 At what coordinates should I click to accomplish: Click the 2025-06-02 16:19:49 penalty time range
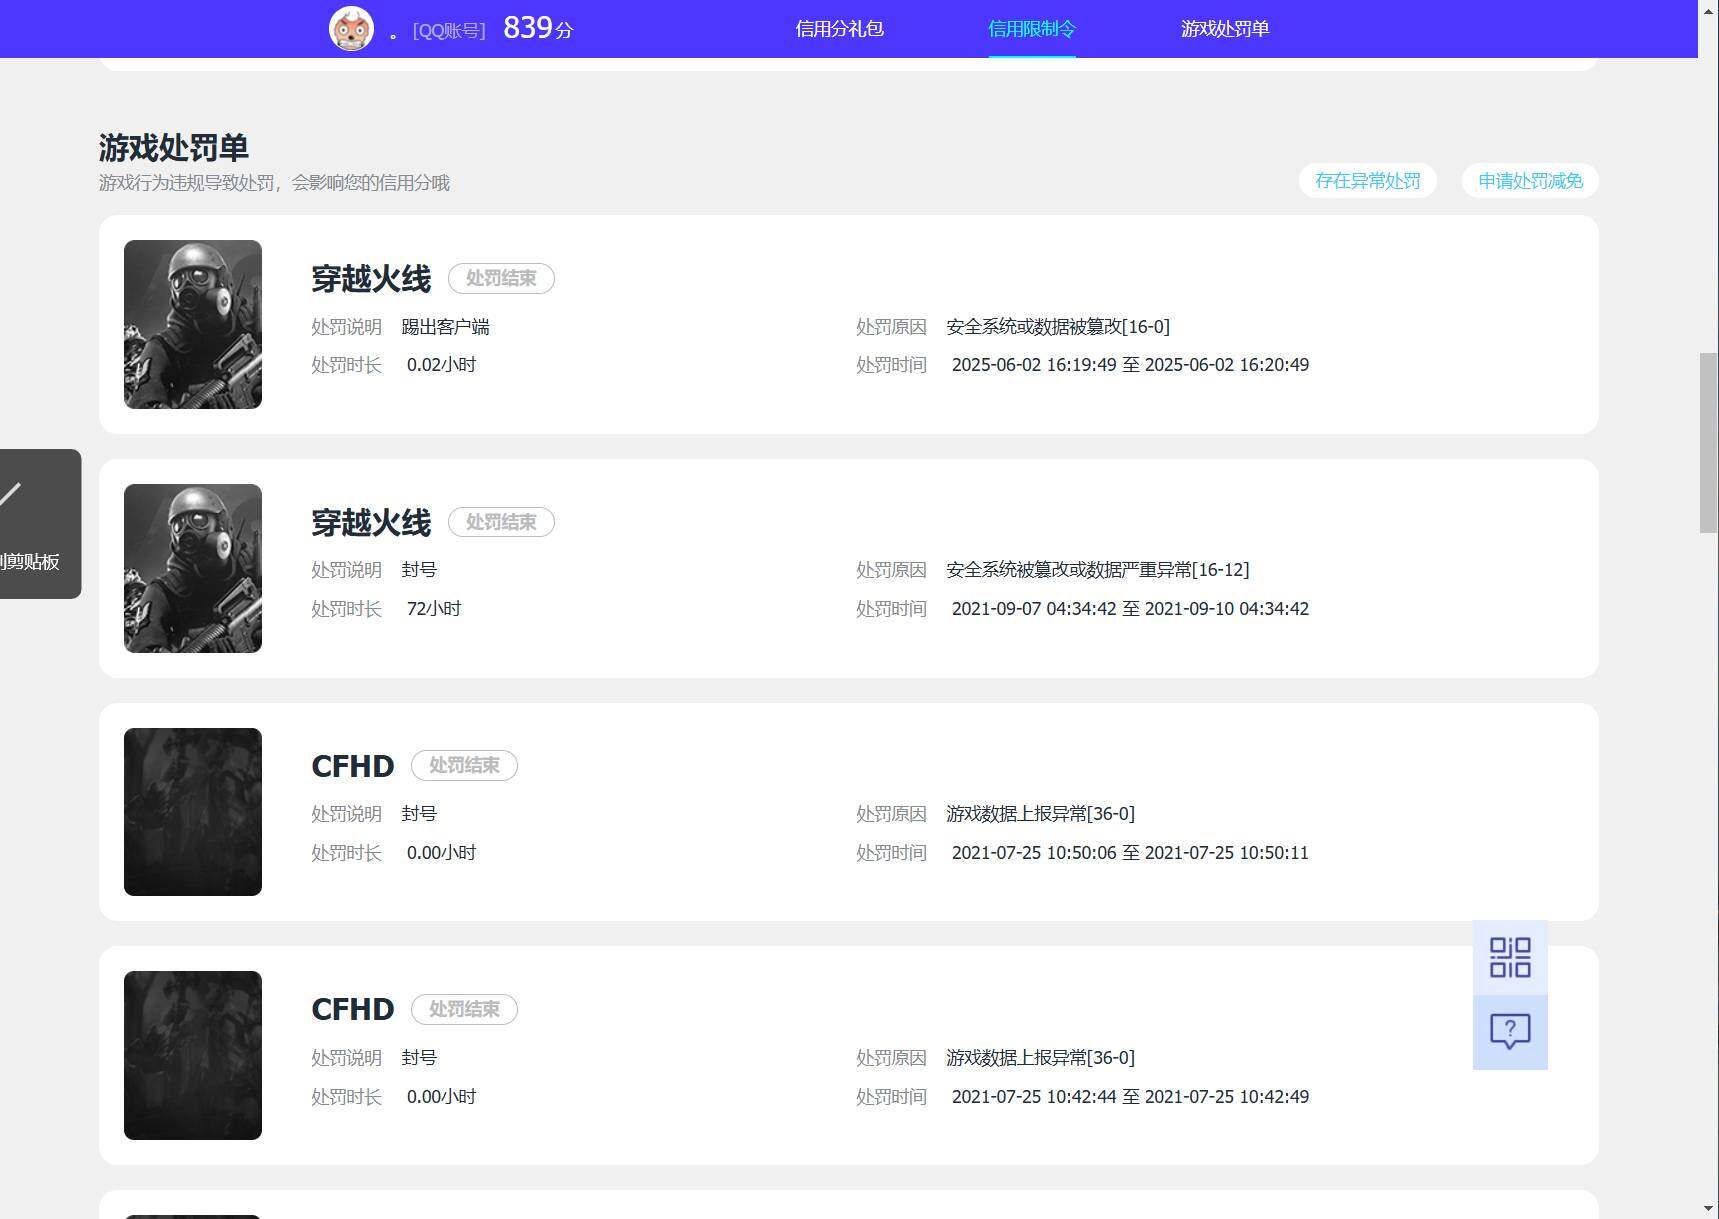coord(1130,365)
